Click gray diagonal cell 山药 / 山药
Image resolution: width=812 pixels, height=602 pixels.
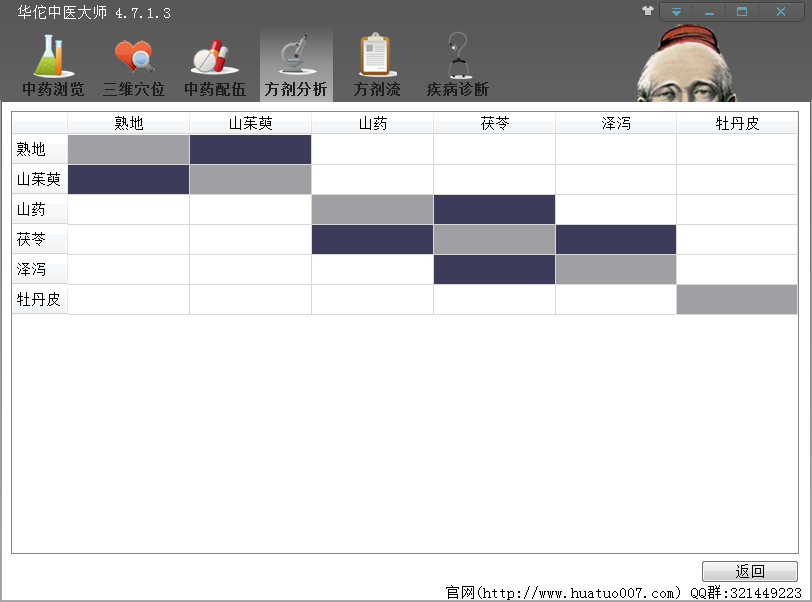click(x=372, y=209)
